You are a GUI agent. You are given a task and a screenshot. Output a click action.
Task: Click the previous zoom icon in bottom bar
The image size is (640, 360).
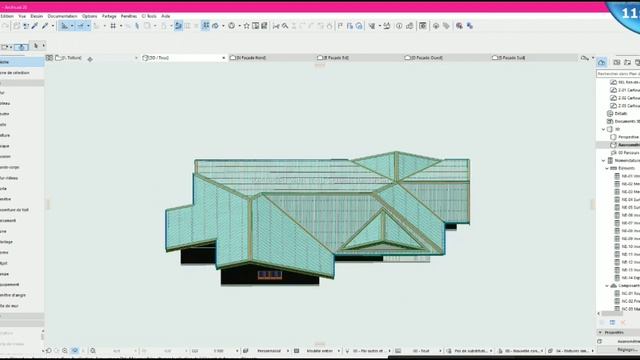(49, 351)
